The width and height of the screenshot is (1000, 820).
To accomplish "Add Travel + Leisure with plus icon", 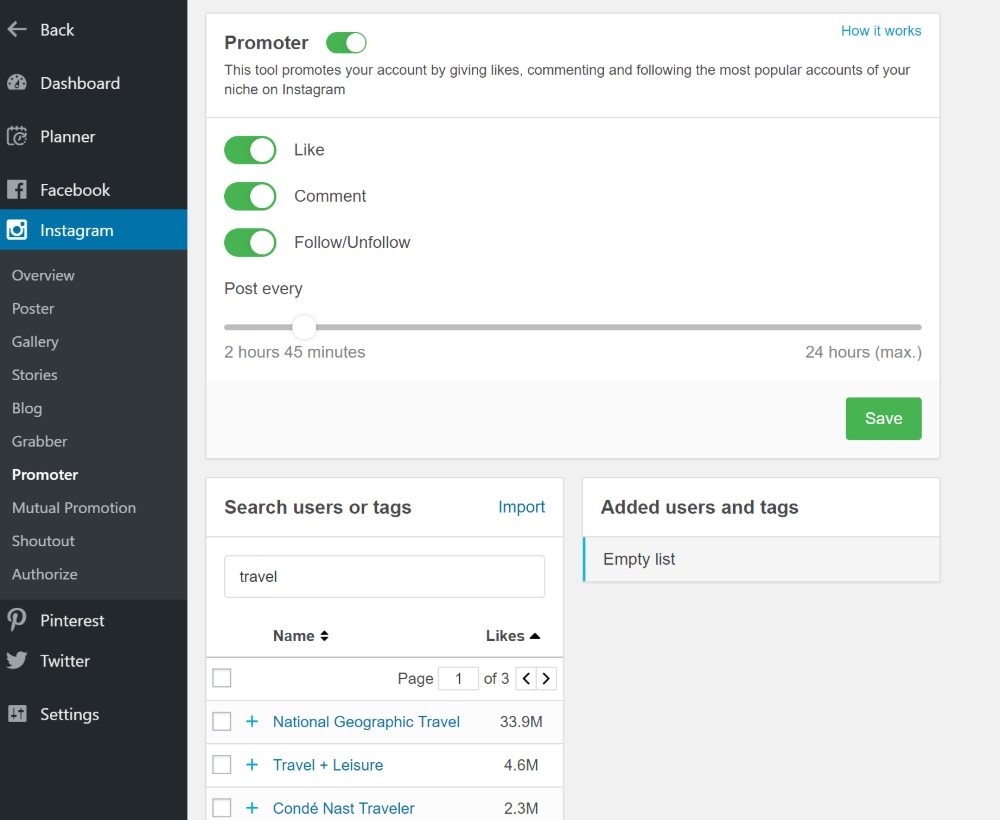I will click(252, 765).
